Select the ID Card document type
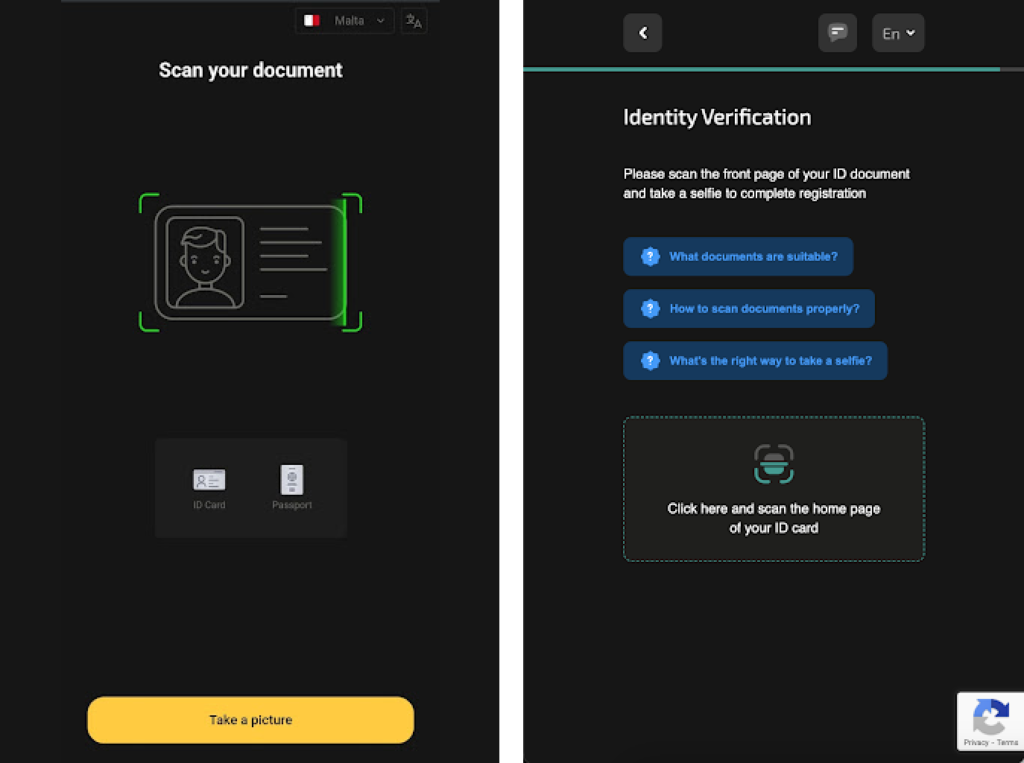Viewport: 1024px width, 763px height. tap(209, 487)
